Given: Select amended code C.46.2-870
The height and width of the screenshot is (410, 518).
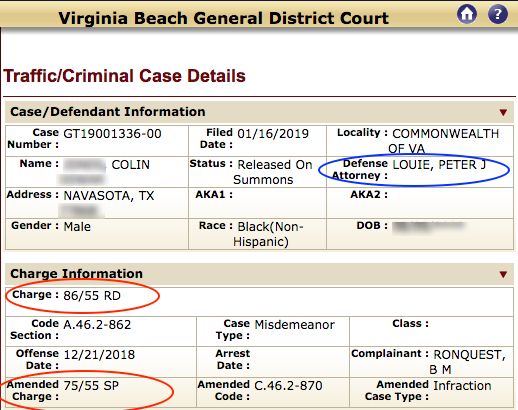Looking at the screenshot, I should tap(288, 386).
